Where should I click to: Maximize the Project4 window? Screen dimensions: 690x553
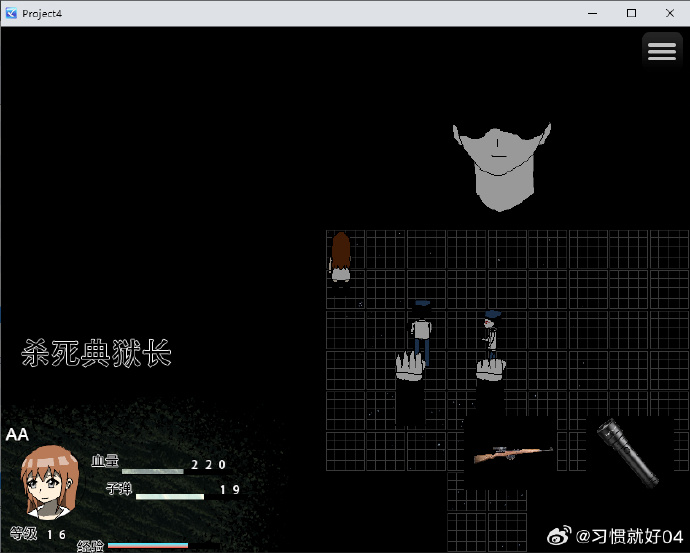point(631,13)
